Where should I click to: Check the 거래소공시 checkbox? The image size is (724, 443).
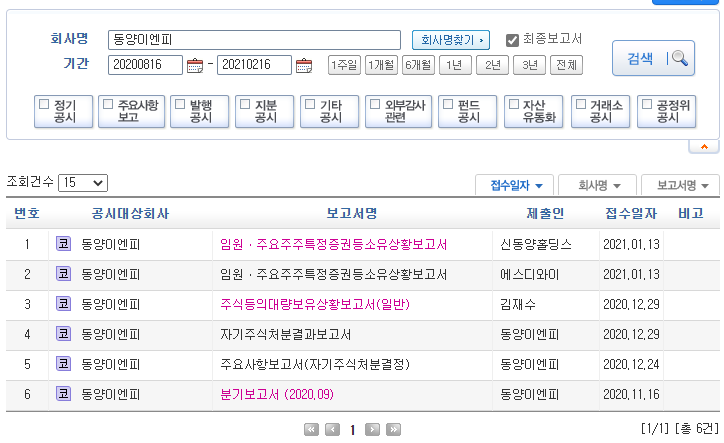point(581,104)
